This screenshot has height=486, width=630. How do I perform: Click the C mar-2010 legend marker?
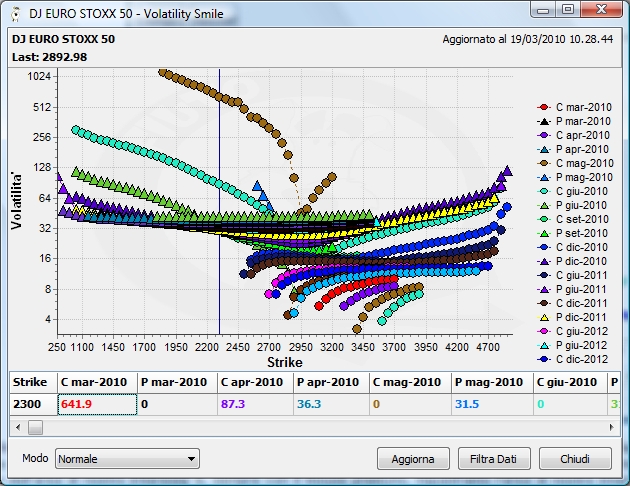tap(544, 107)
